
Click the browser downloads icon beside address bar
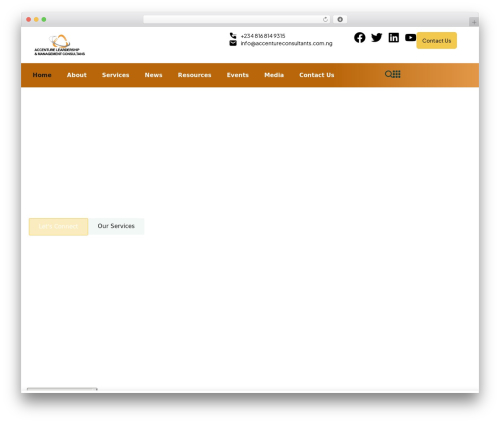click(x=340, y=19)
